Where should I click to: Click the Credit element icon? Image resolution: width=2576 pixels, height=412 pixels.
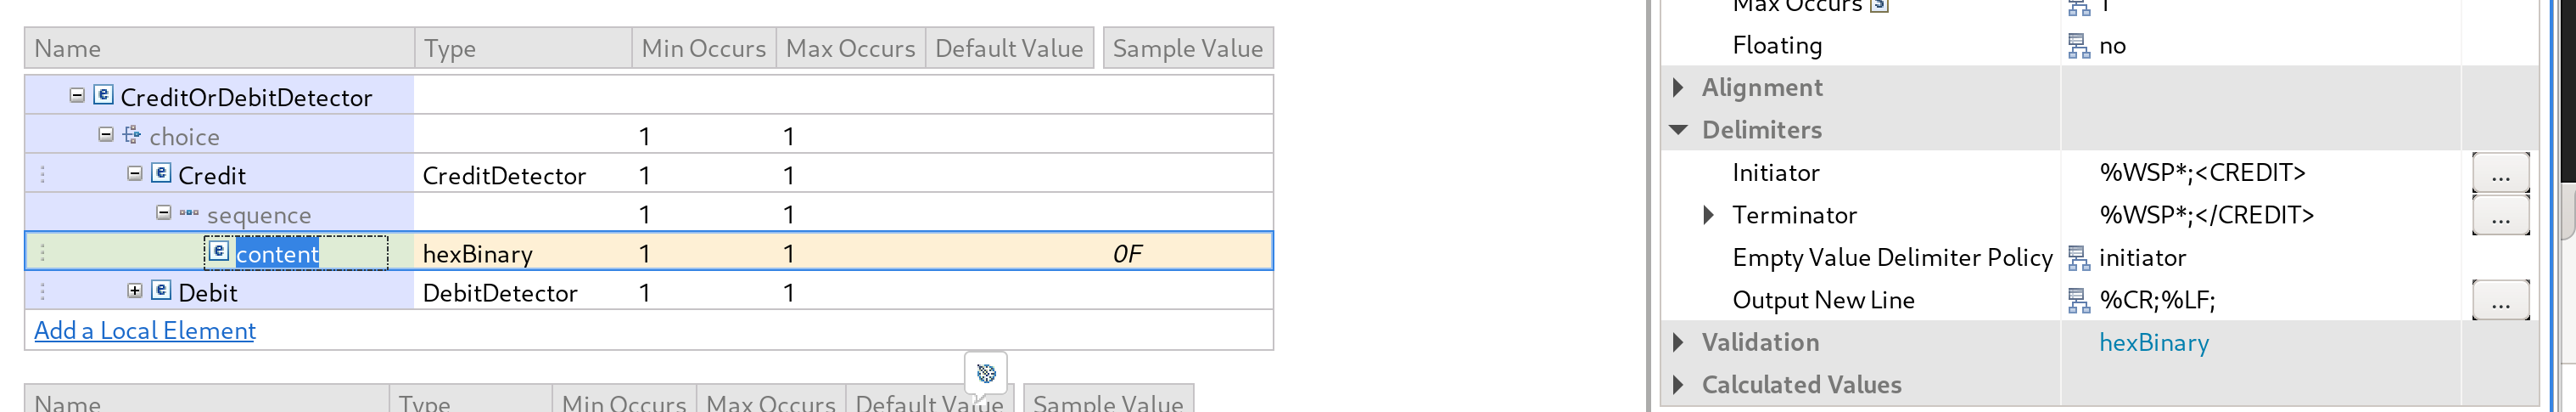point(161,173)
